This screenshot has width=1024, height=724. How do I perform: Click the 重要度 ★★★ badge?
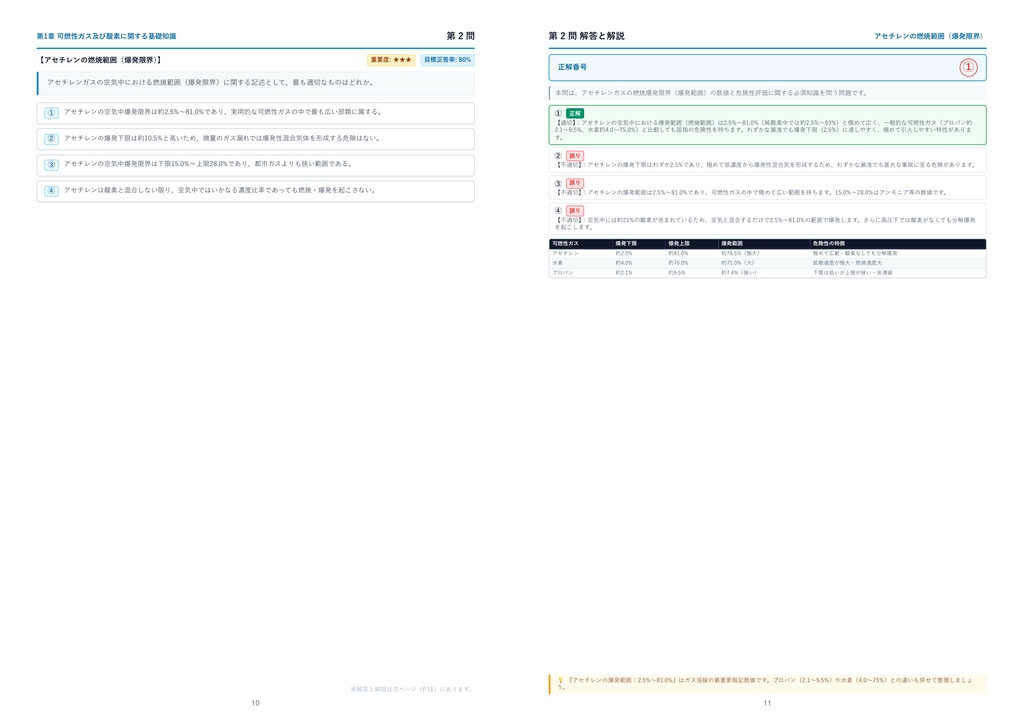click(x=391, y=60)
